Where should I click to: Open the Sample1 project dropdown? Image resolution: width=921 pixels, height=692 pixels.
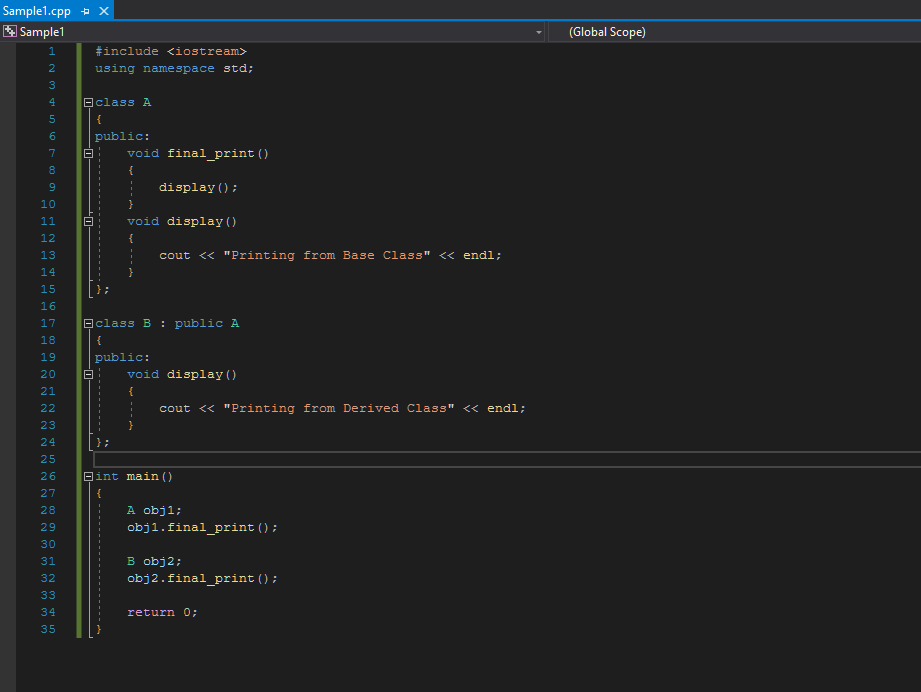pos(539,32)
